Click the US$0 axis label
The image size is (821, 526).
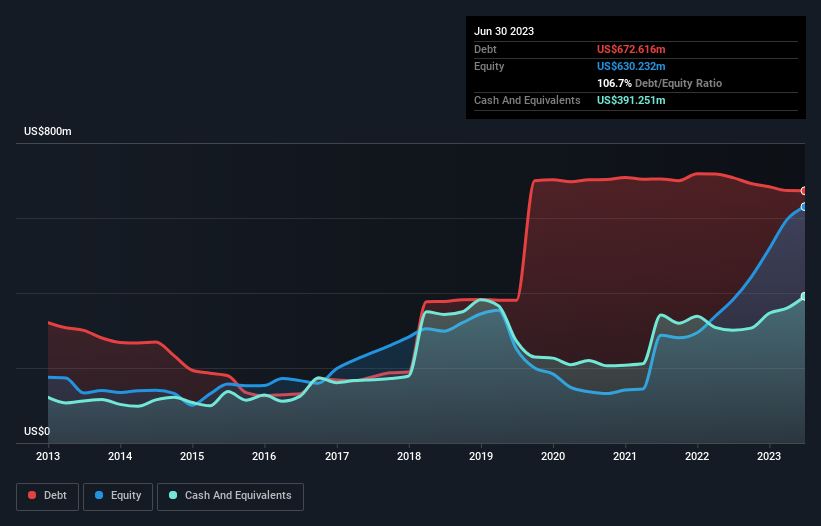pos(37,431)
